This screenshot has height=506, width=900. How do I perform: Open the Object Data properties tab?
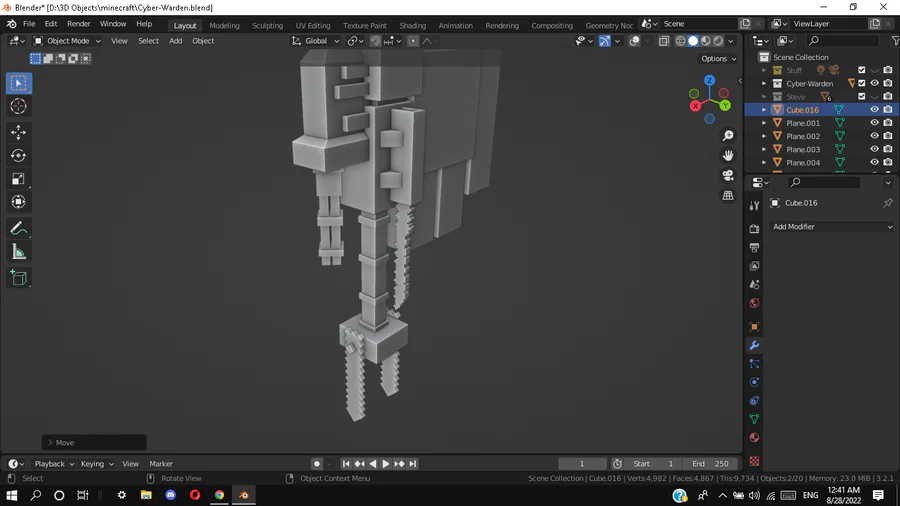point(754,419)
